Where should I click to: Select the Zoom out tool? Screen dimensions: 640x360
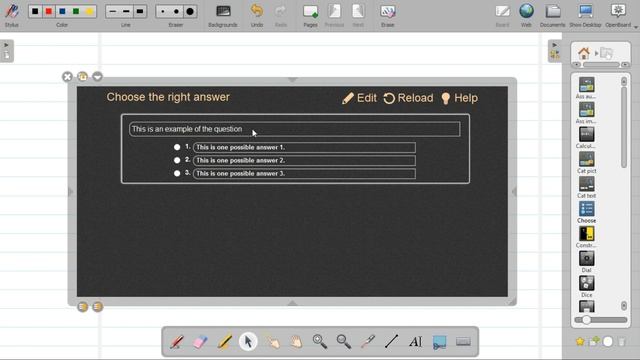point(344,341)
